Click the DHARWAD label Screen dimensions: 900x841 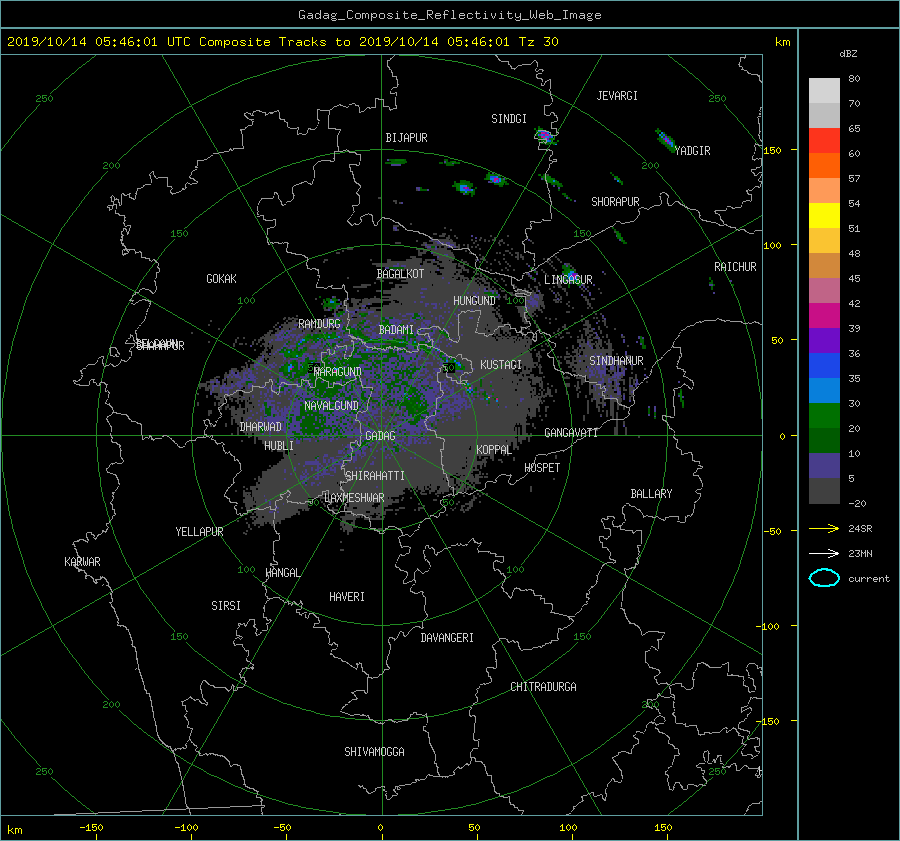click(x=261, y=427)
